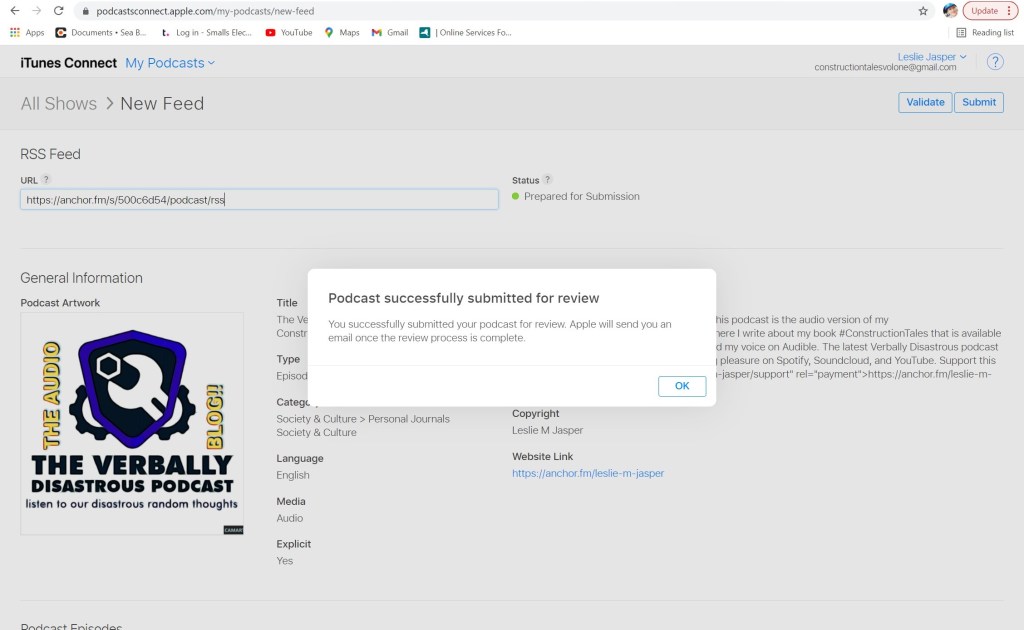Open the Chrome profile avatar
The height and width of the screenshot is (630, 1024).
pos(950,11)
